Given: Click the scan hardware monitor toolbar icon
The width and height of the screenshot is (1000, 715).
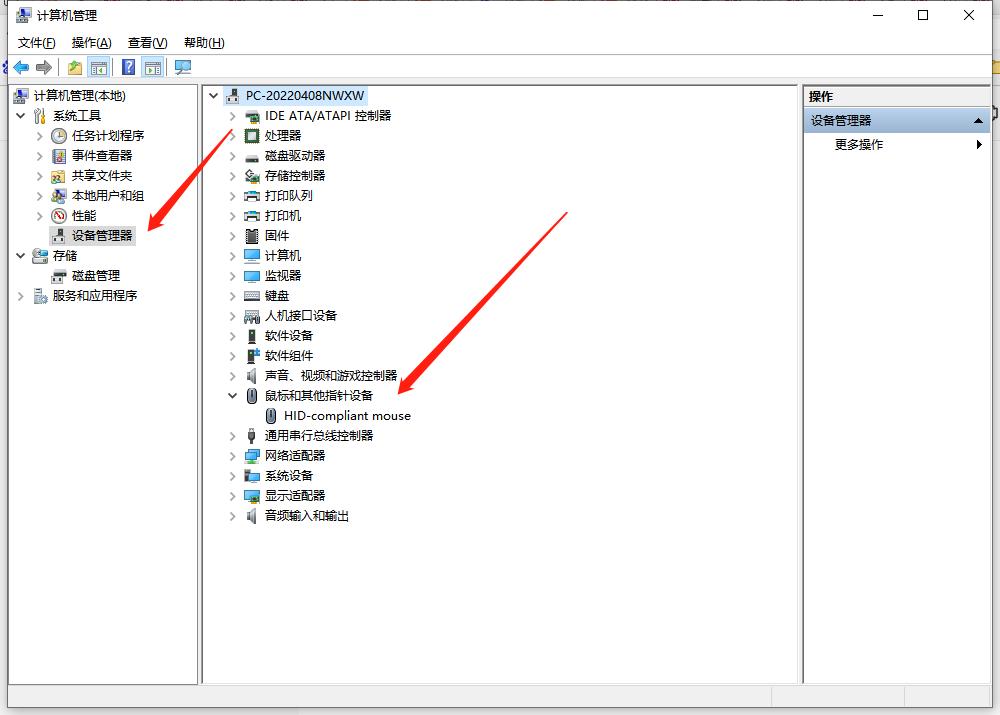Looking at the screenshot, I should click(x=183, y=67).
